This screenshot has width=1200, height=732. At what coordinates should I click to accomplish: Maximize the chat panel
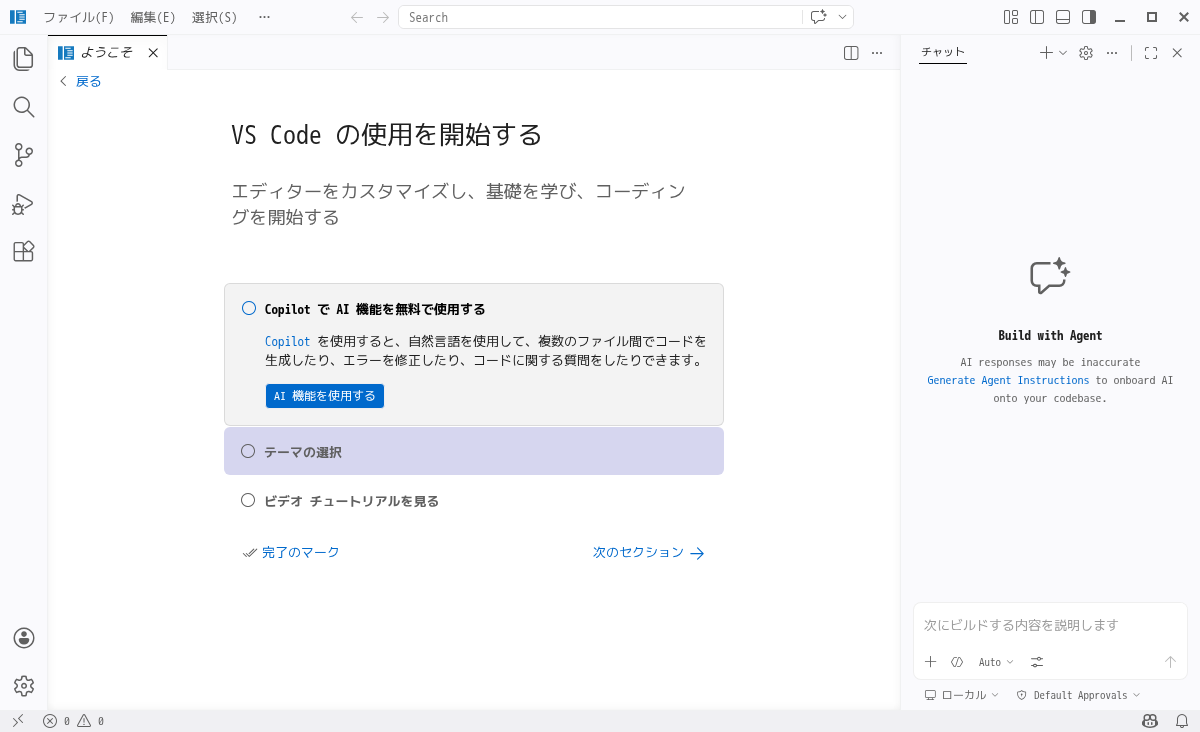pos(1151,53)
